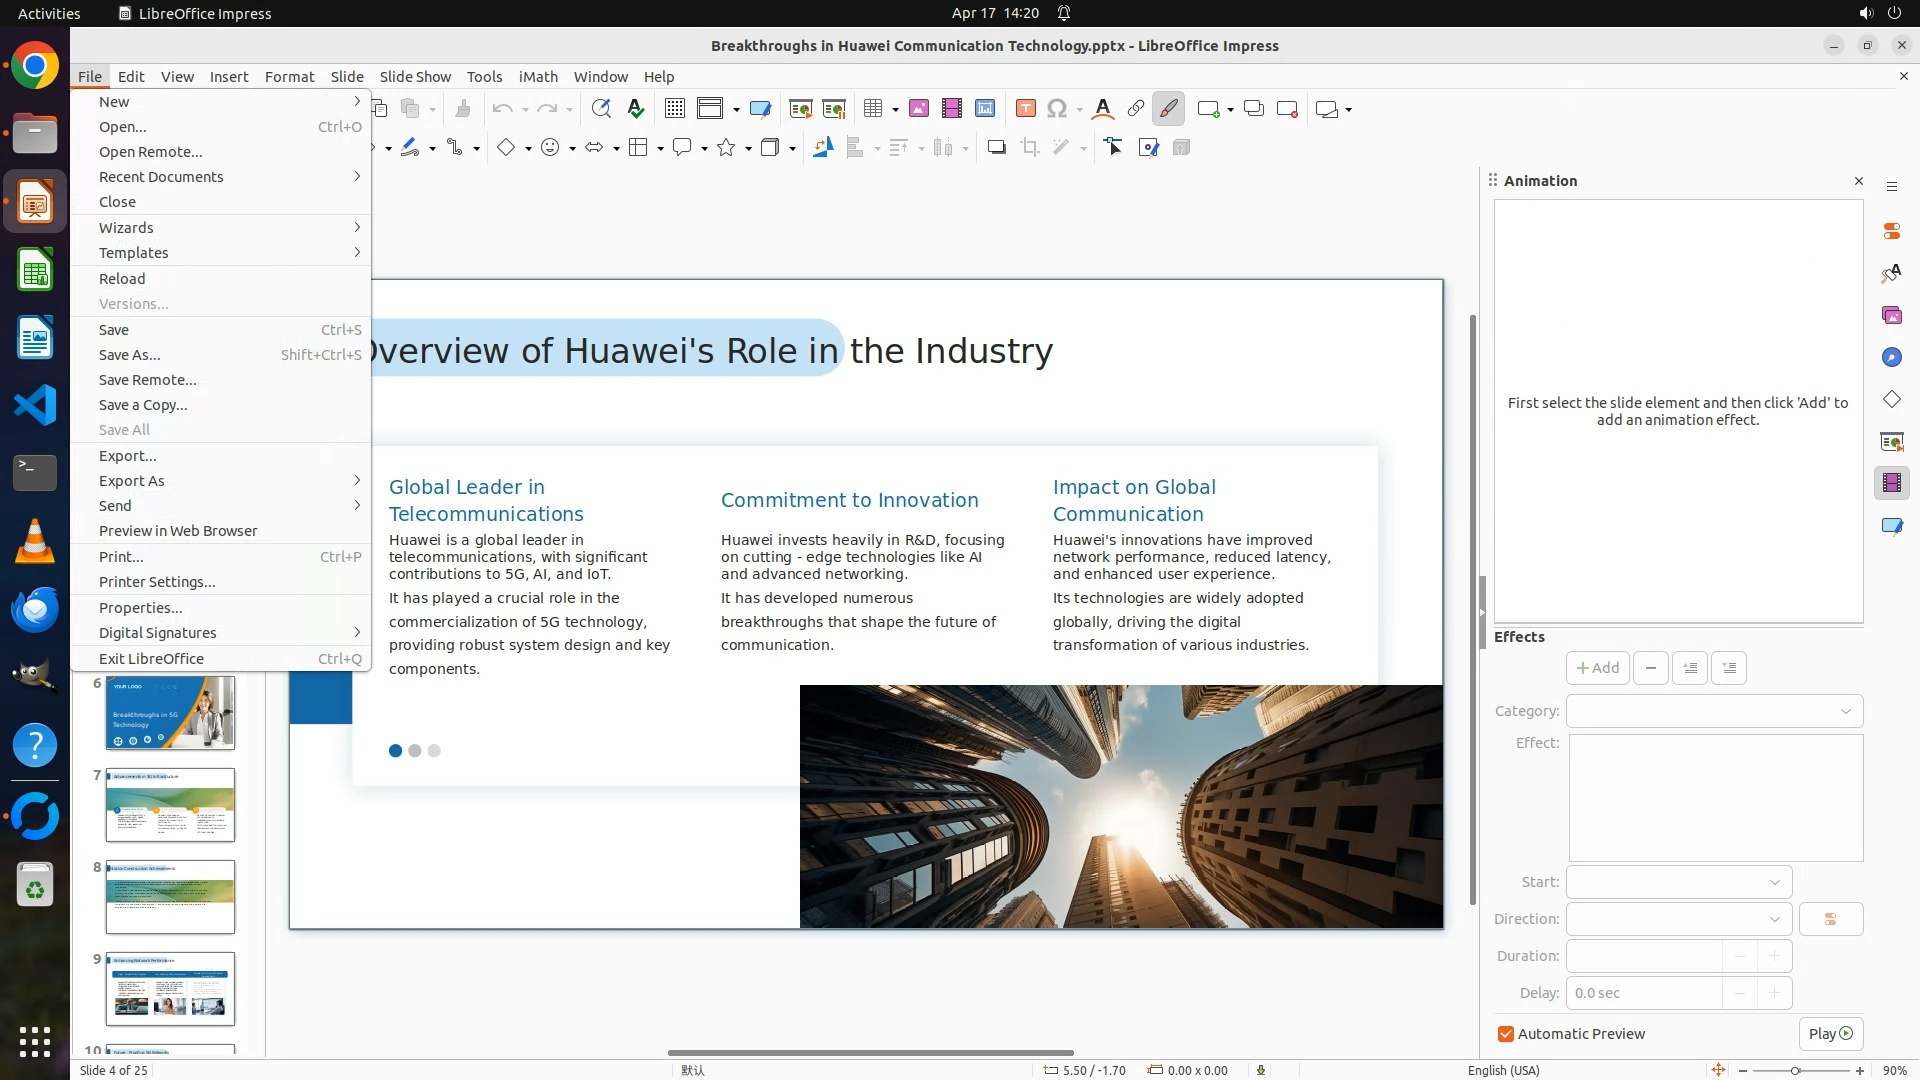Image resolution: width=1920 pixels, height=1080 pixels.
Task: Choose Save As... from File menu
Action: 129,355
